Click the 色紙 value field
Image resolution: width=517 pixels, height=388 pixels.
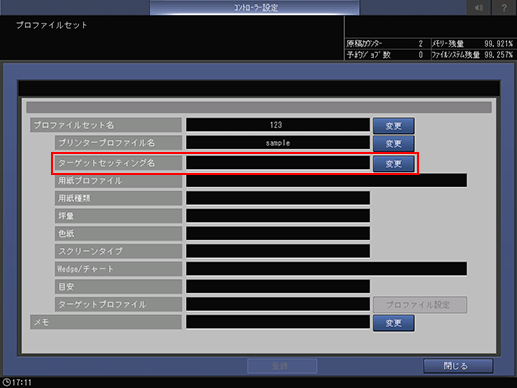pos(278,233)
